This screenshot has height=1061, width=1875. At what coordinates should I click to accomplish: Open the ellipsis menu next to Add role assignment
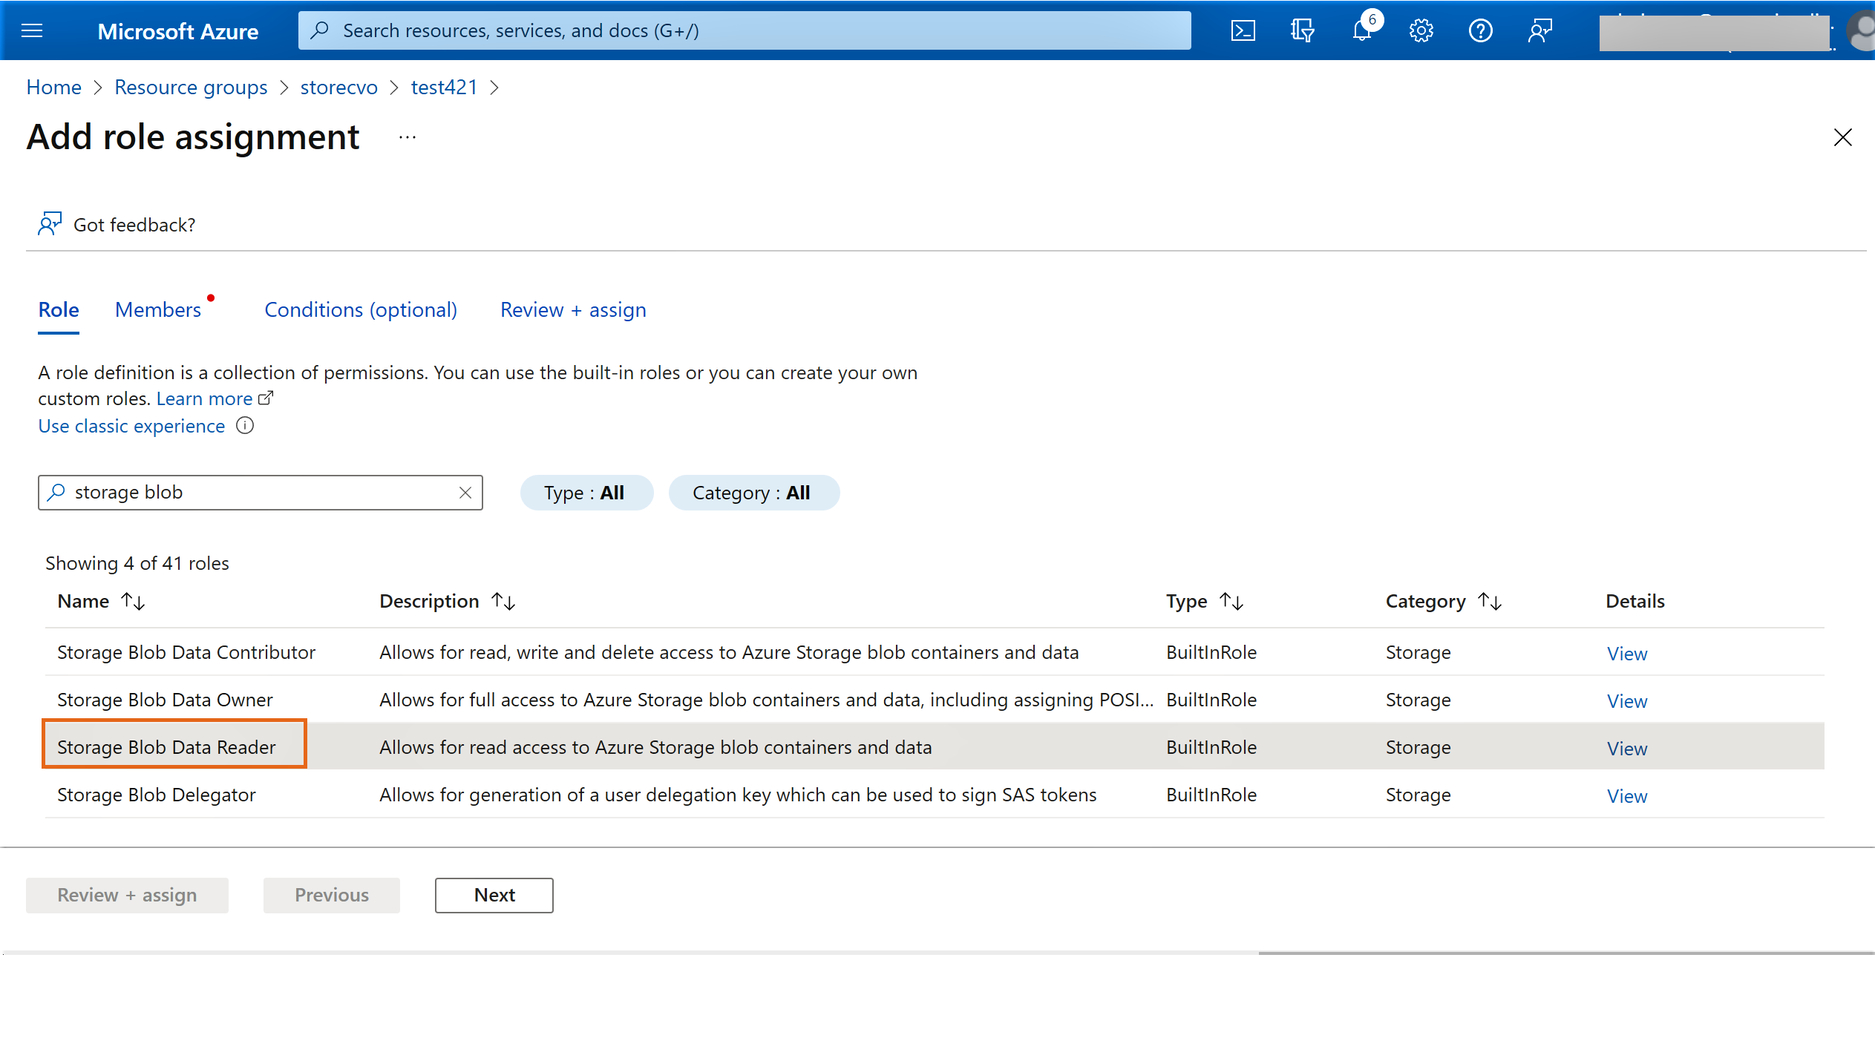407,138
